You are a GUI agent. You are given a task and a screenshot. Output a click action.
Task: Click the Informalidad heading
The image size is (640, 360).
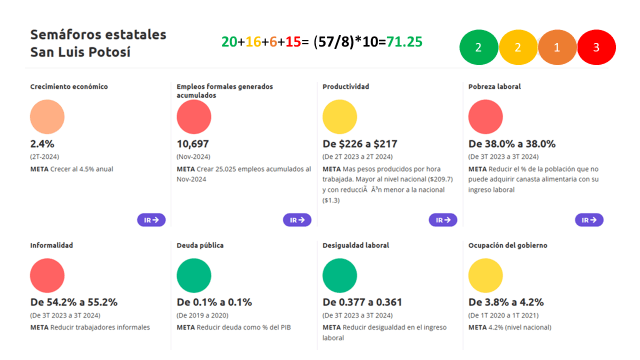click(51, 245)
